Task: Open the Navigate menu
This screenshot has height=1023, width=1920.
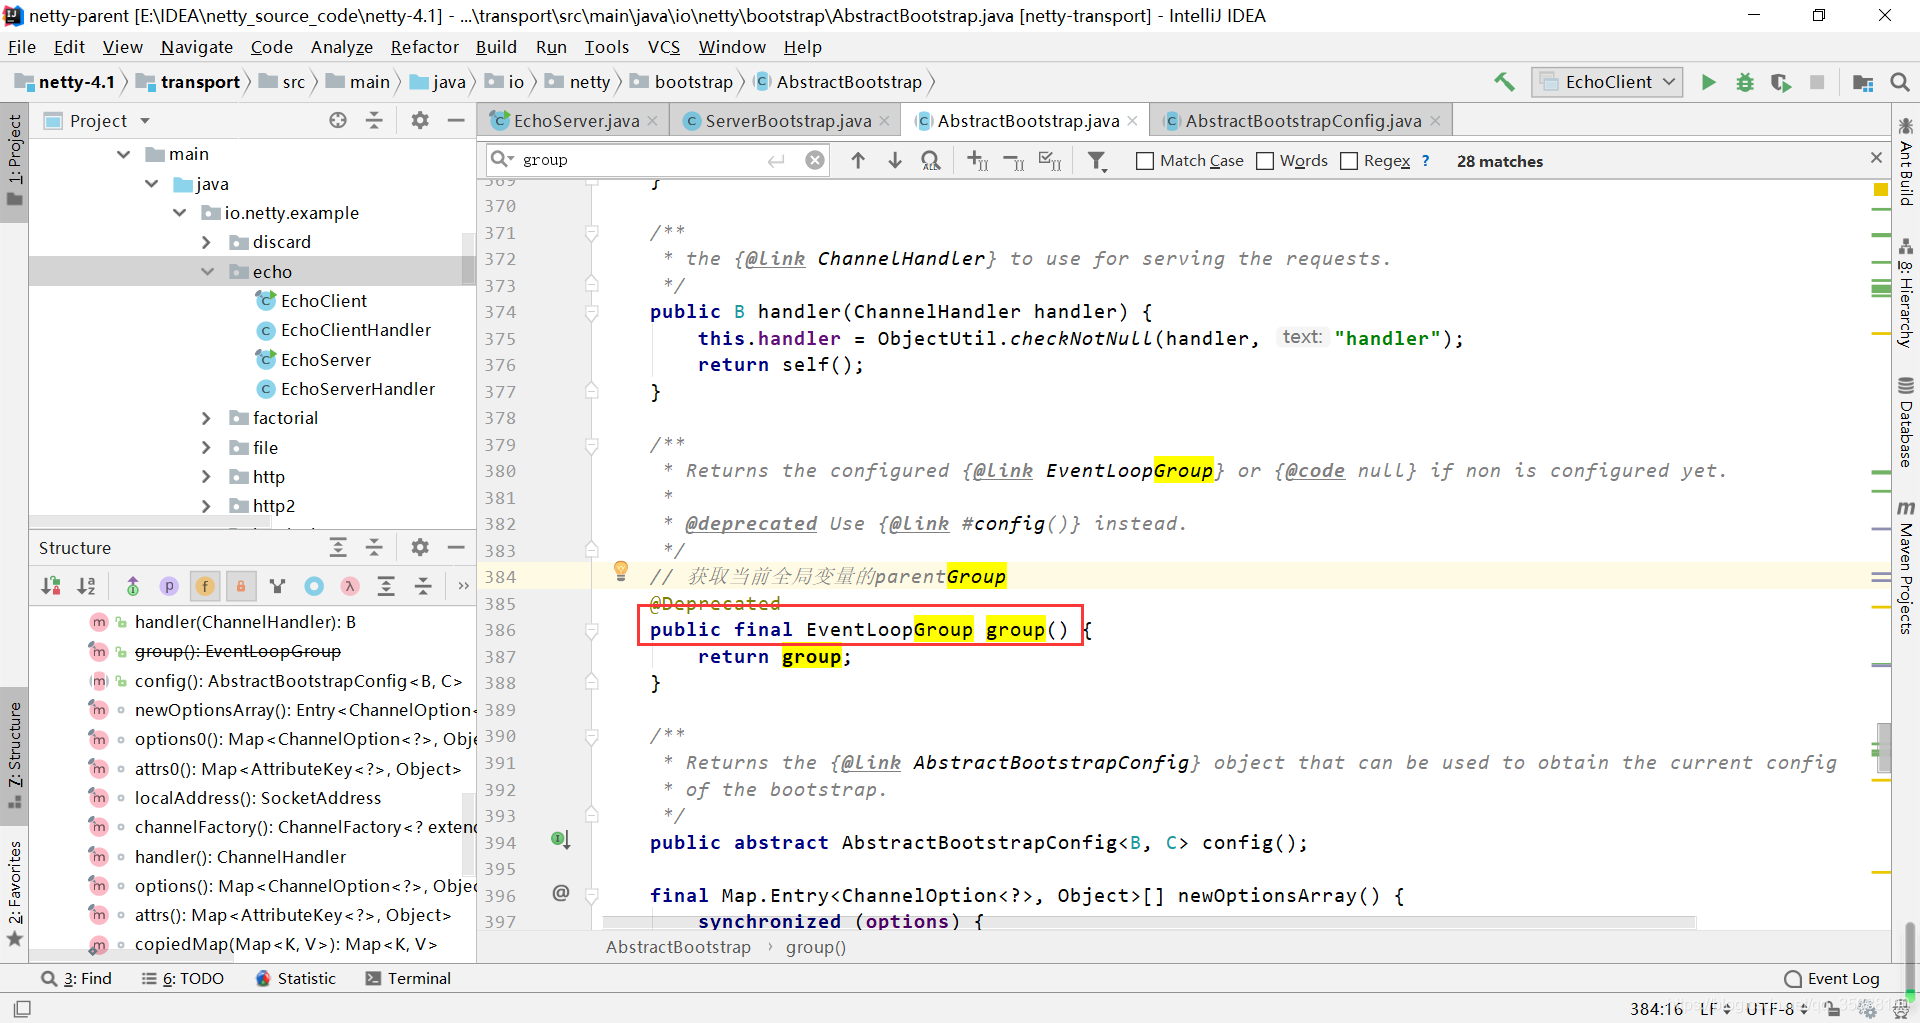Action: click(197, 47)
